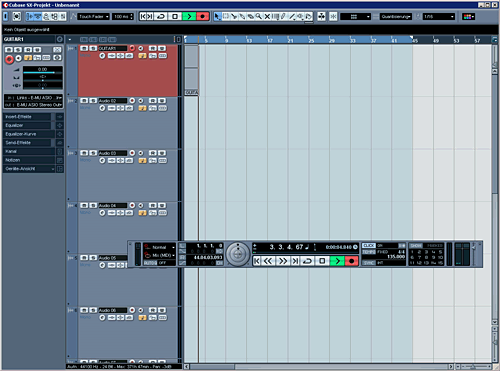Solo the GUITAR1 track

(x=93, y=48)
